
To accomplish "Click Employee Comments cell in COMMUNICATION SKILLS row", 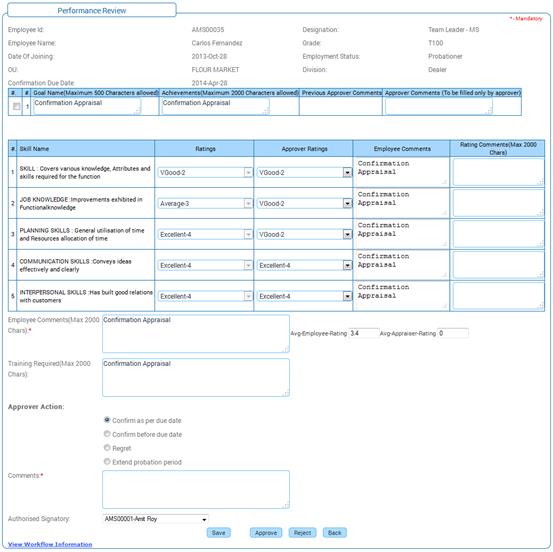I will 401,265.
